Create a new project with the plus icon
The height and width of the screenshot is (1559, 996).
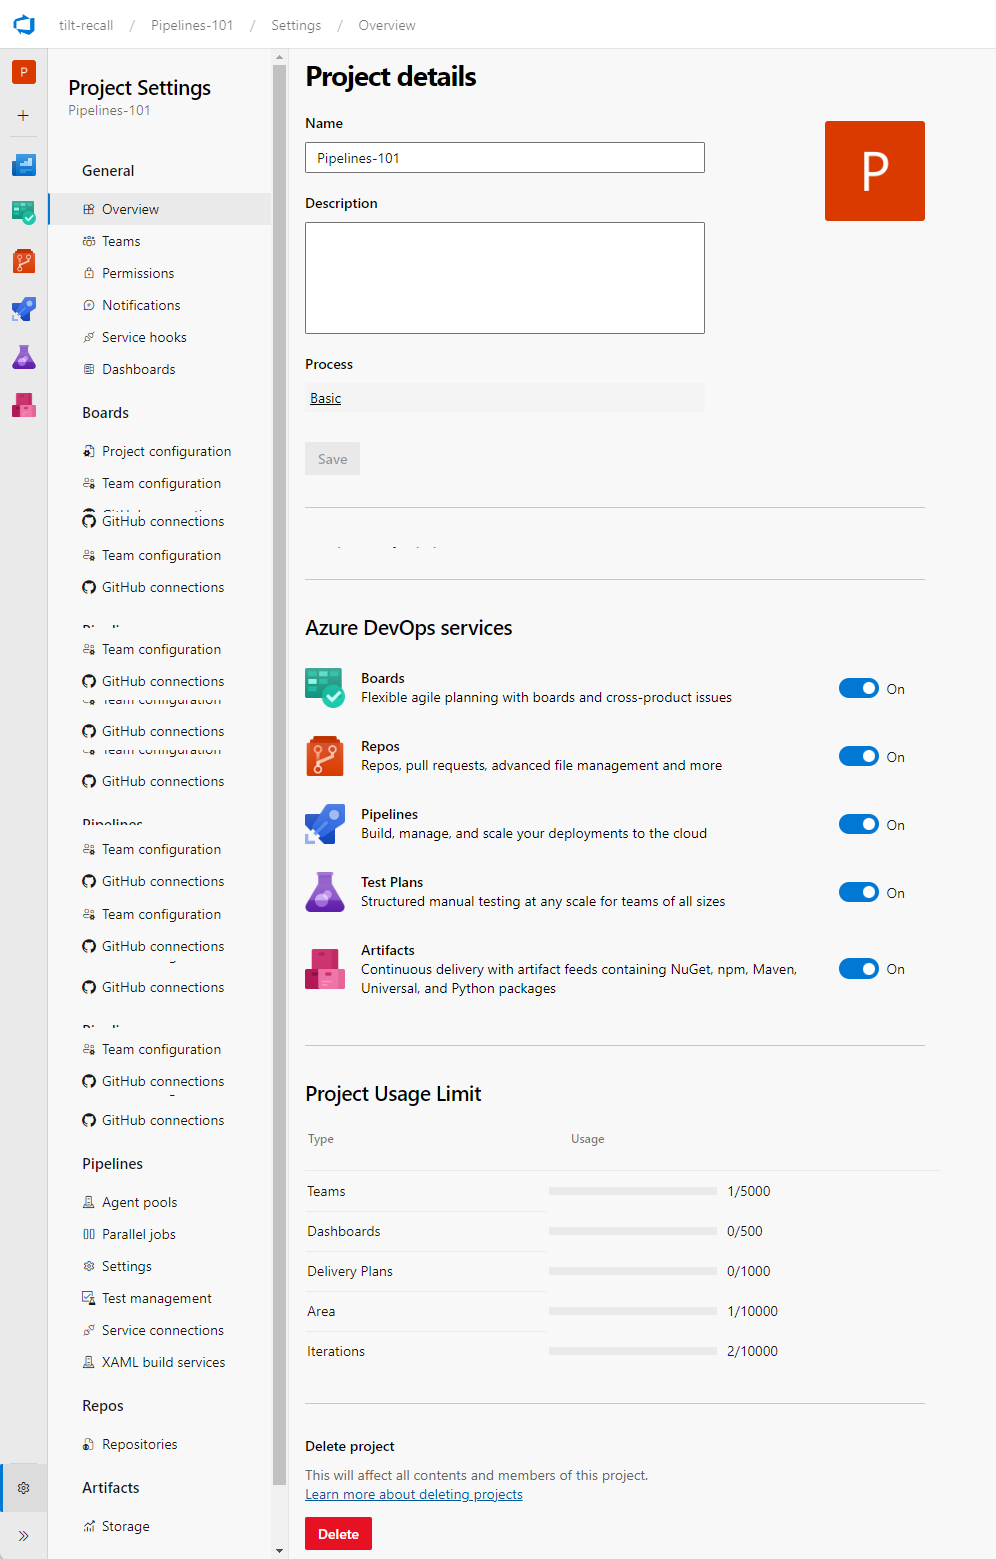coord(23,115)
